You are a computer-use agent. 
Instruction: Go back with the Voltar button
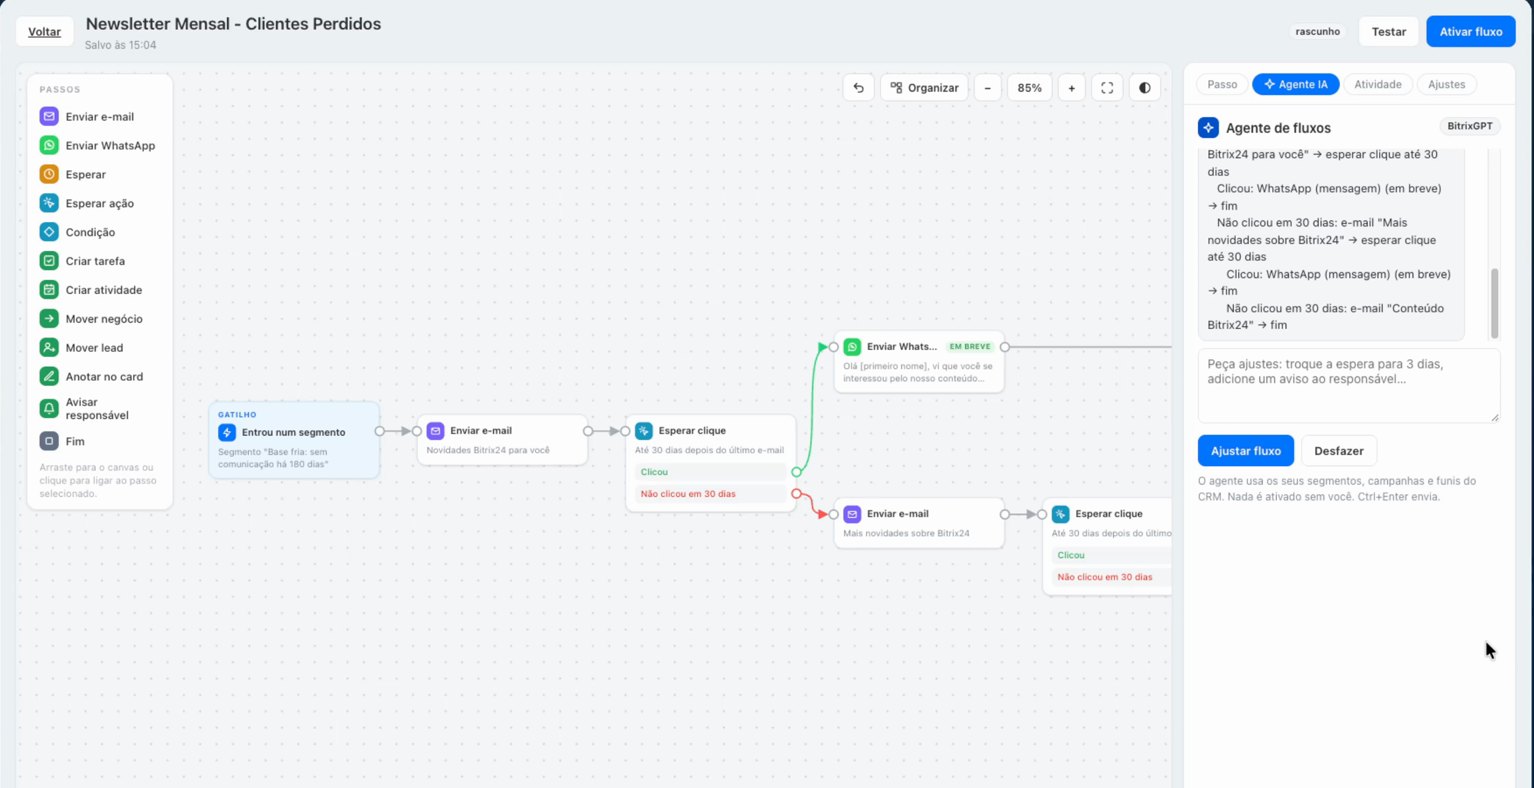[x=44, y=32]
